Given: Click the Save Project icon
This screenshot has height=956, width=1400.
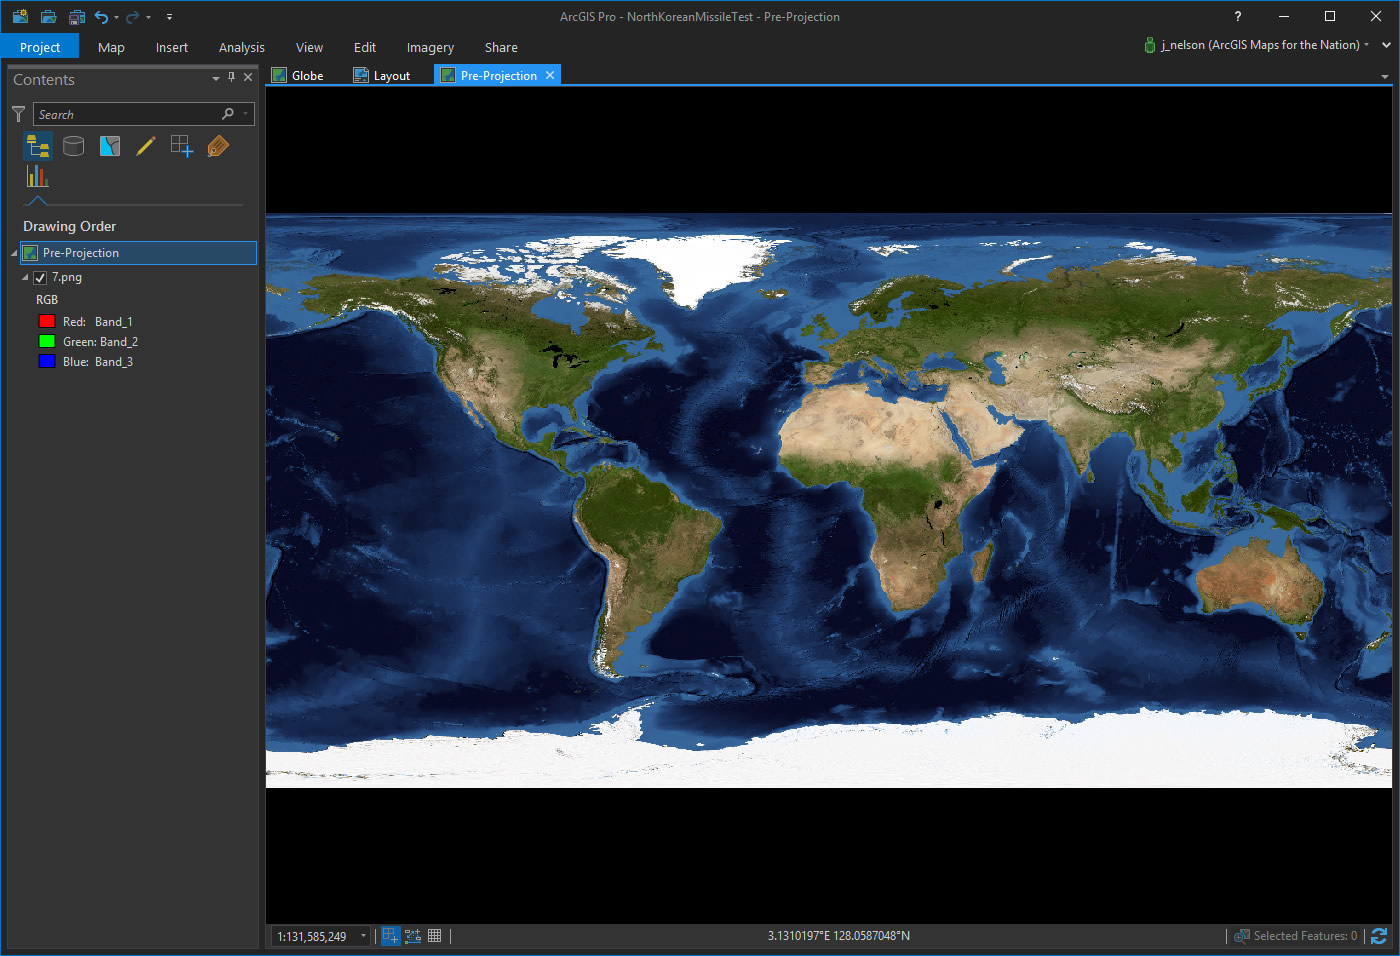Looking at the screenshot, I should (x=77, y=17).
